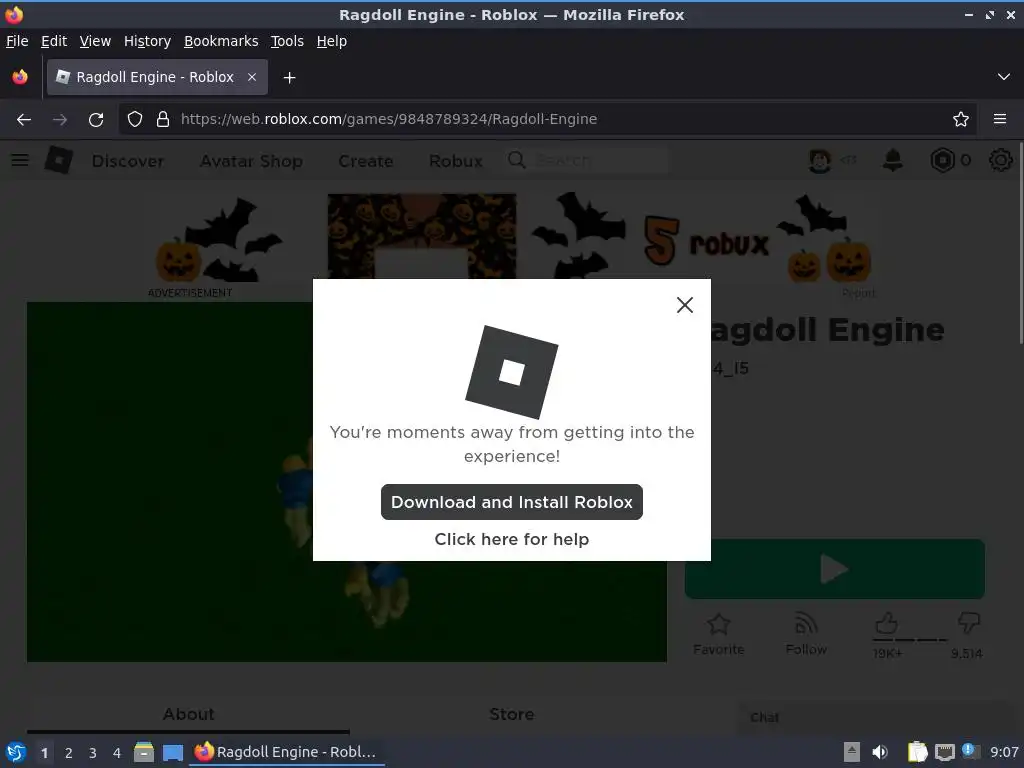The image size is (1024, 768).
Task: Click the URL address bar
Action: point(549,119)
